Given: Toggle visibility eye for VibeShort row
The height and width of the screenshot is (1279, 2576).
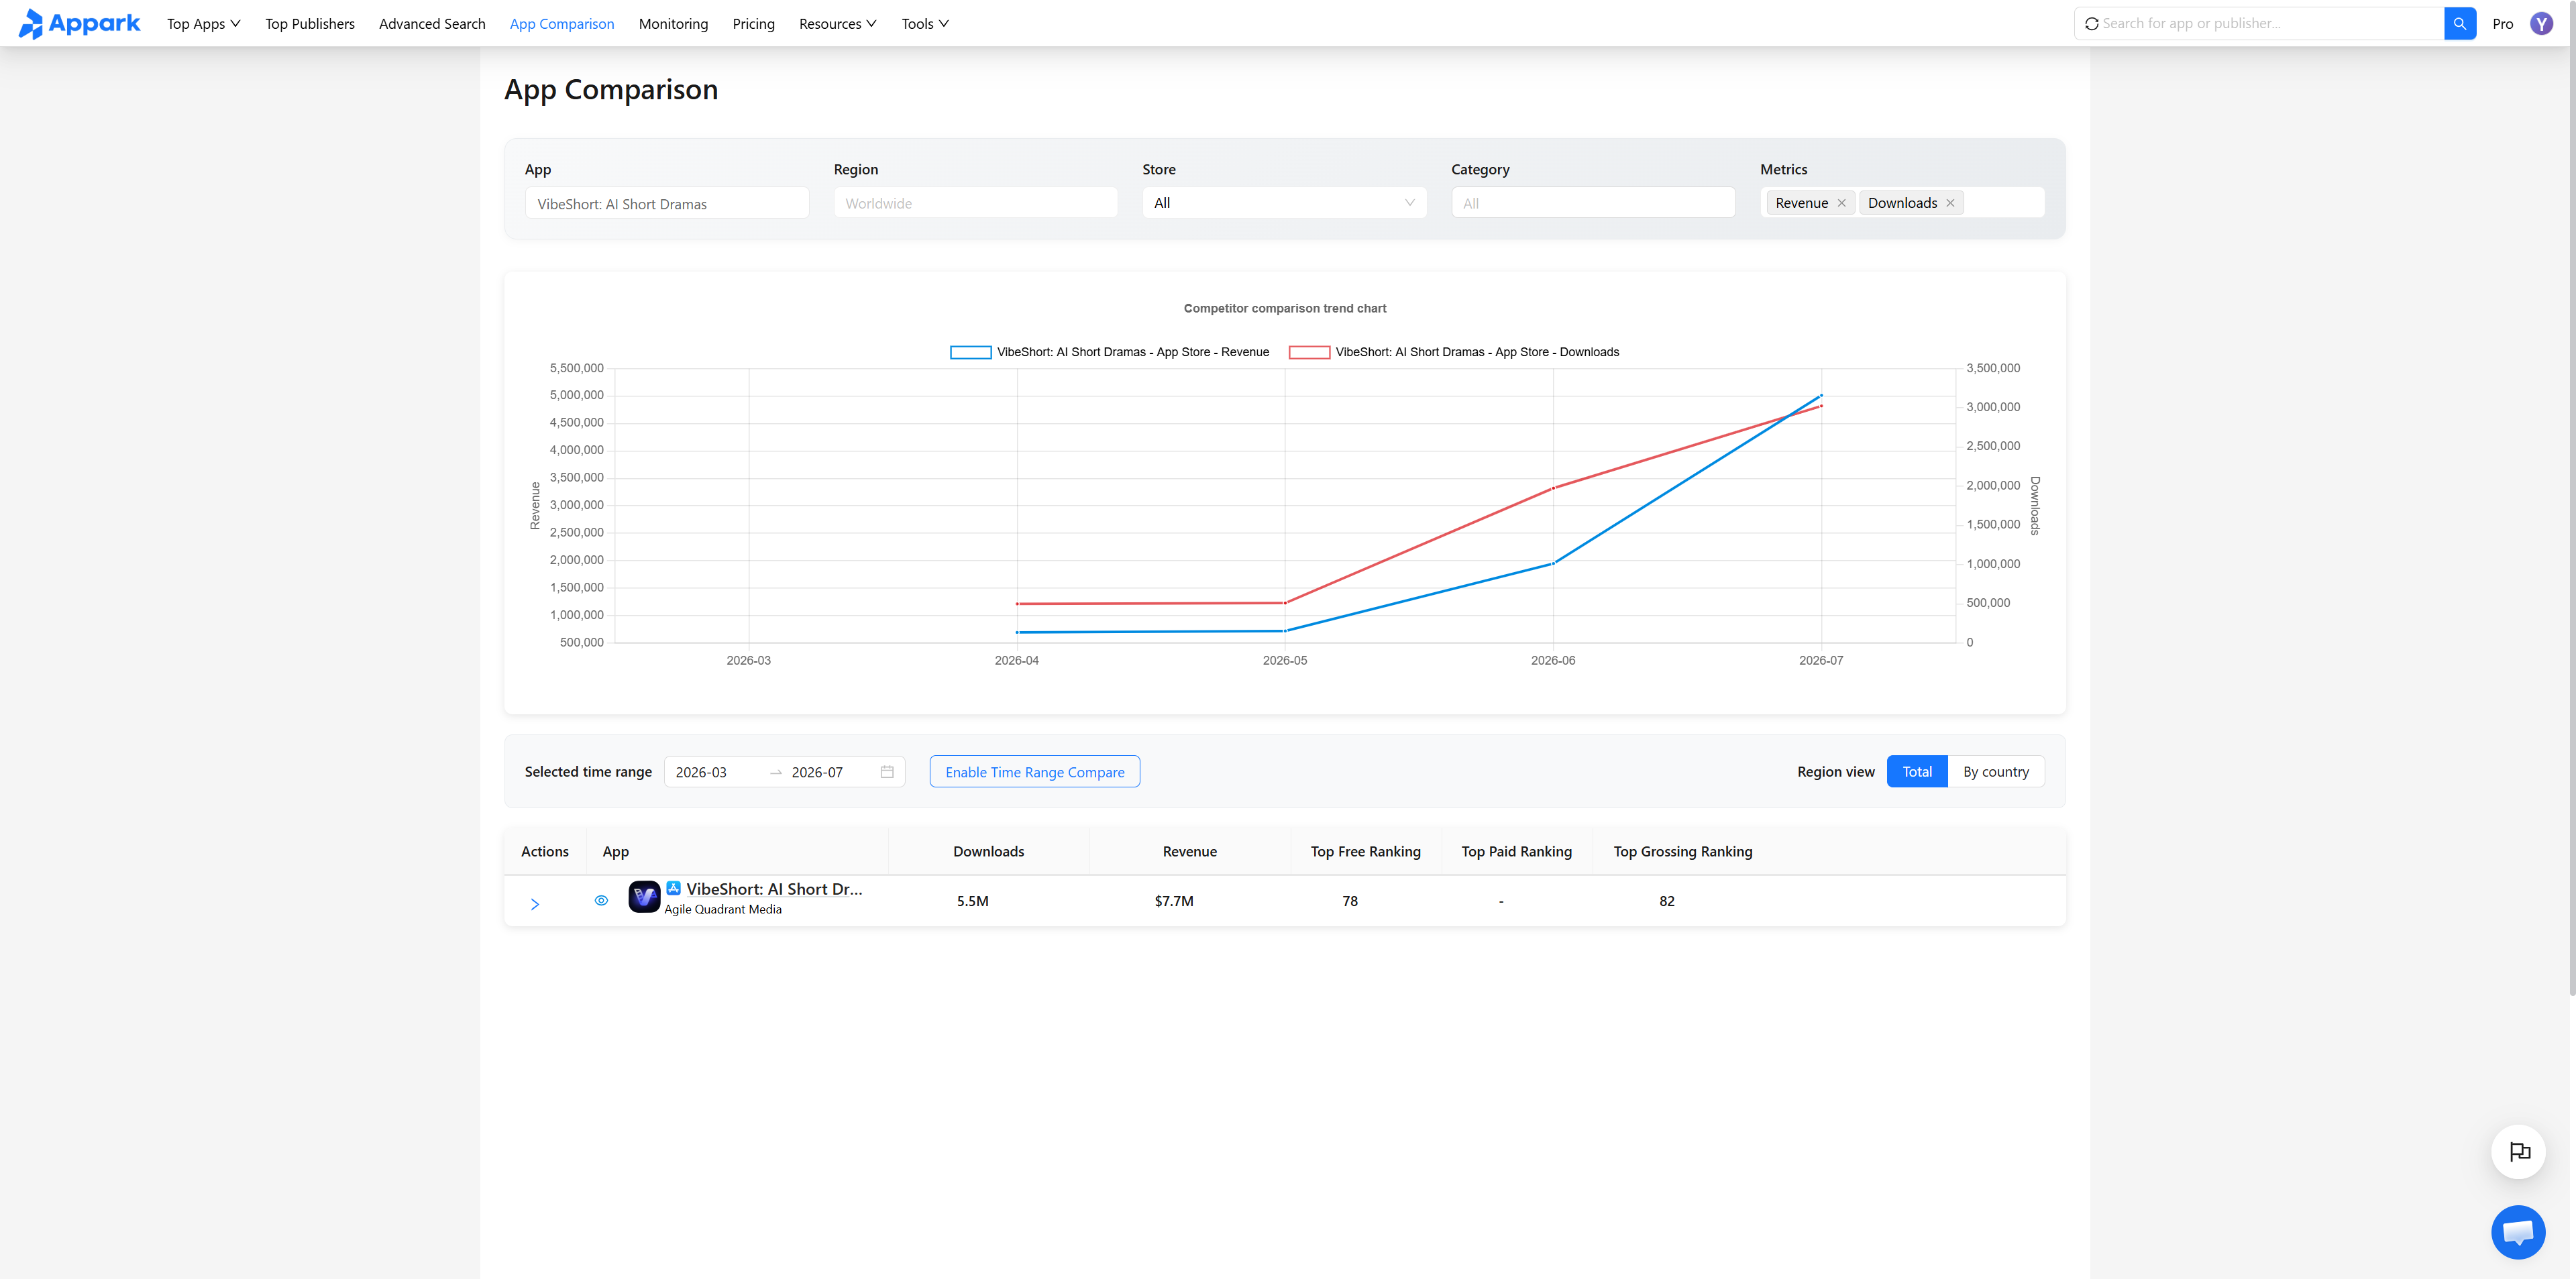Looking at the screenshot, I should click(x=601, y=900).
